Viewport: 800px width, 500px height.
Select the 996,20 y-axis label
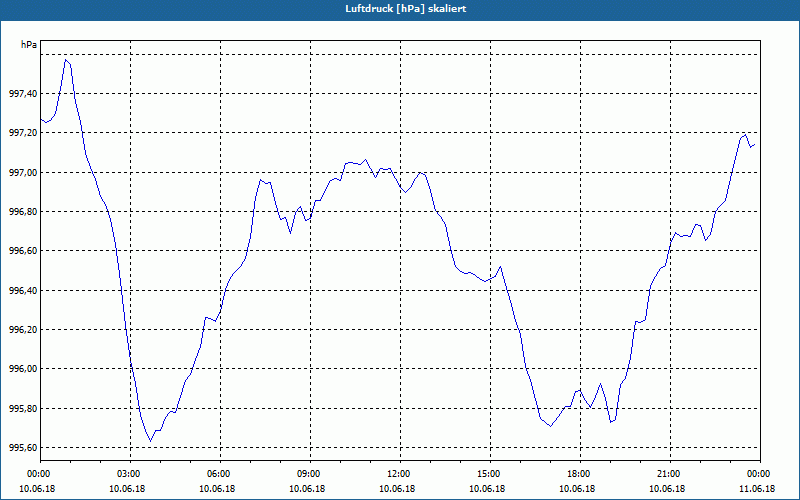tap(23, 330)
